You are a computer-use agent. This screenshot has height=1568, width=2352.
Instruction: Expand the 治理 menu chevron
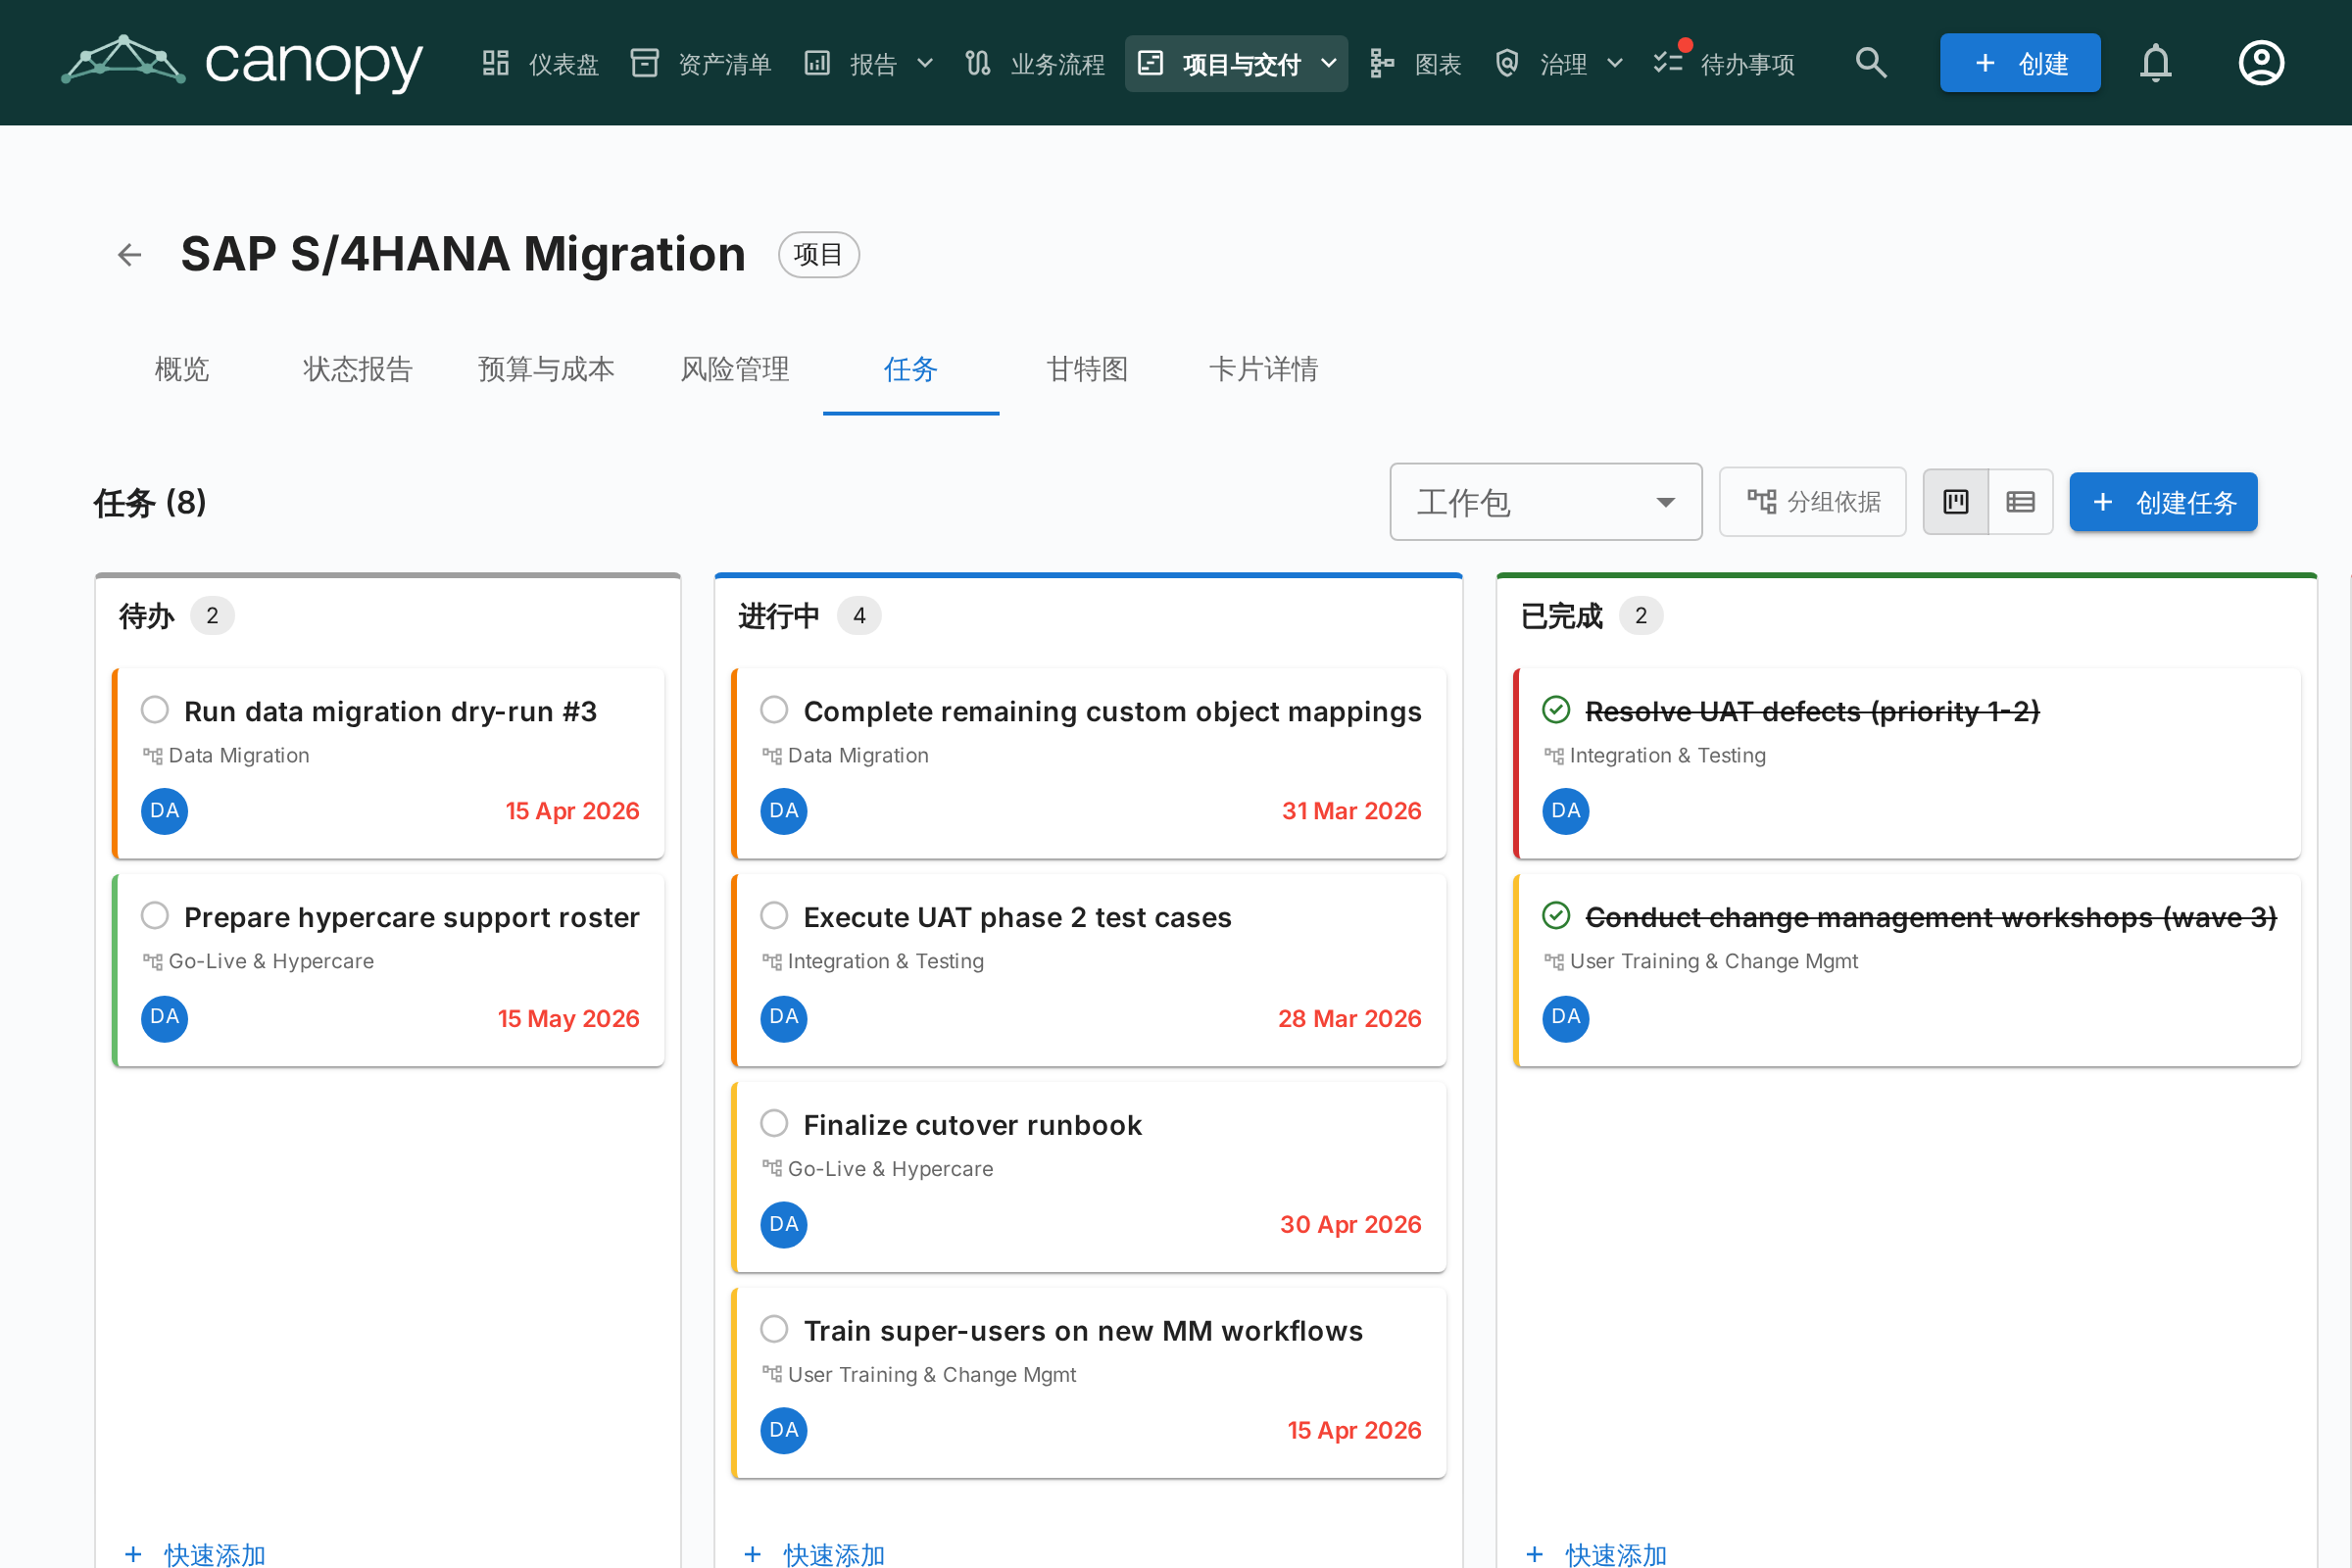coord(1614,63)
